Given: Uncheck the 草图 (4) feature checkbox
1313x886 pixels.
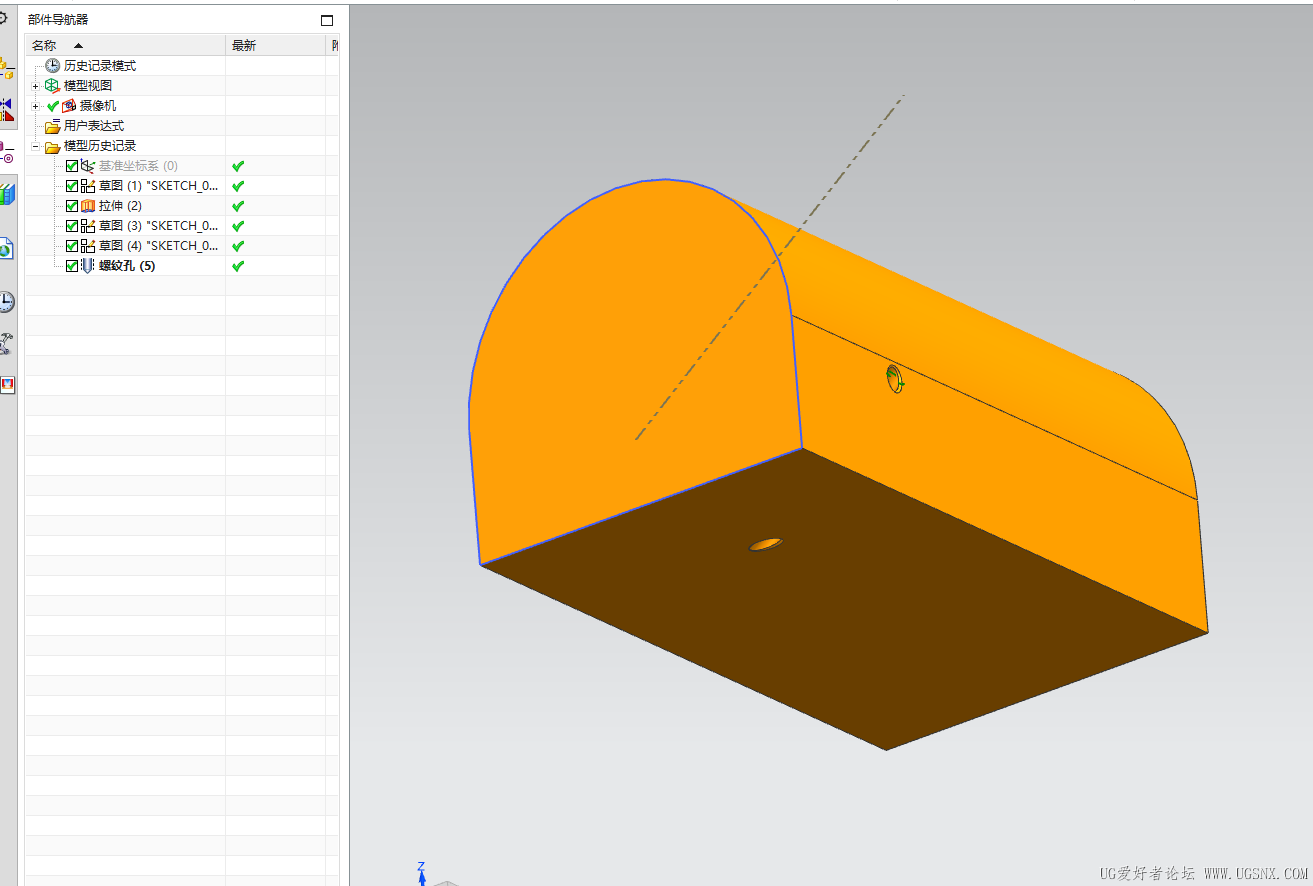Looking at the screenshot, I should 72,246.
